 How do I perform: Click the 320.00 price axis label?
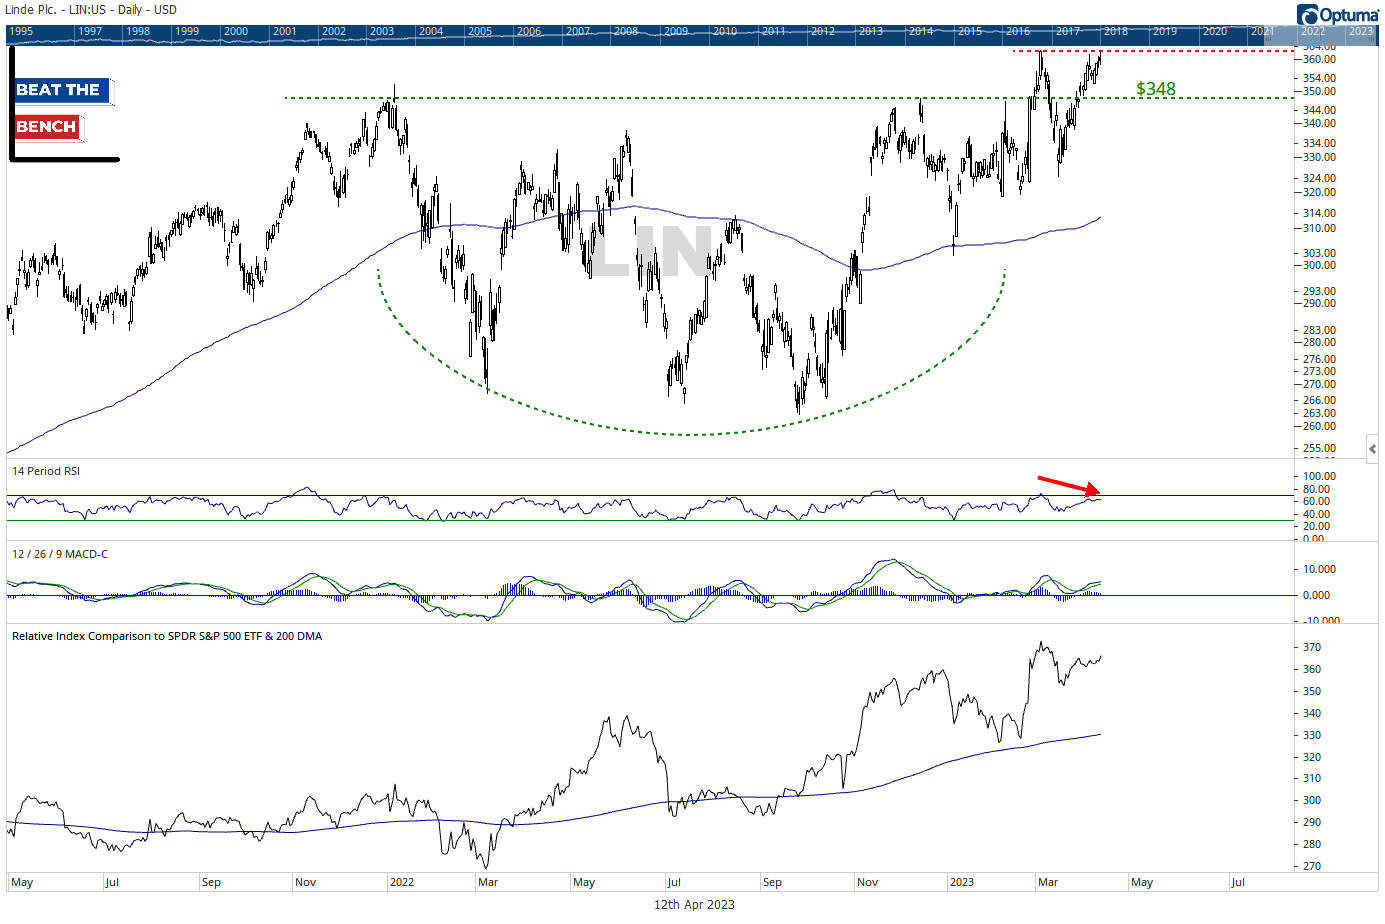click(1320, 192)
